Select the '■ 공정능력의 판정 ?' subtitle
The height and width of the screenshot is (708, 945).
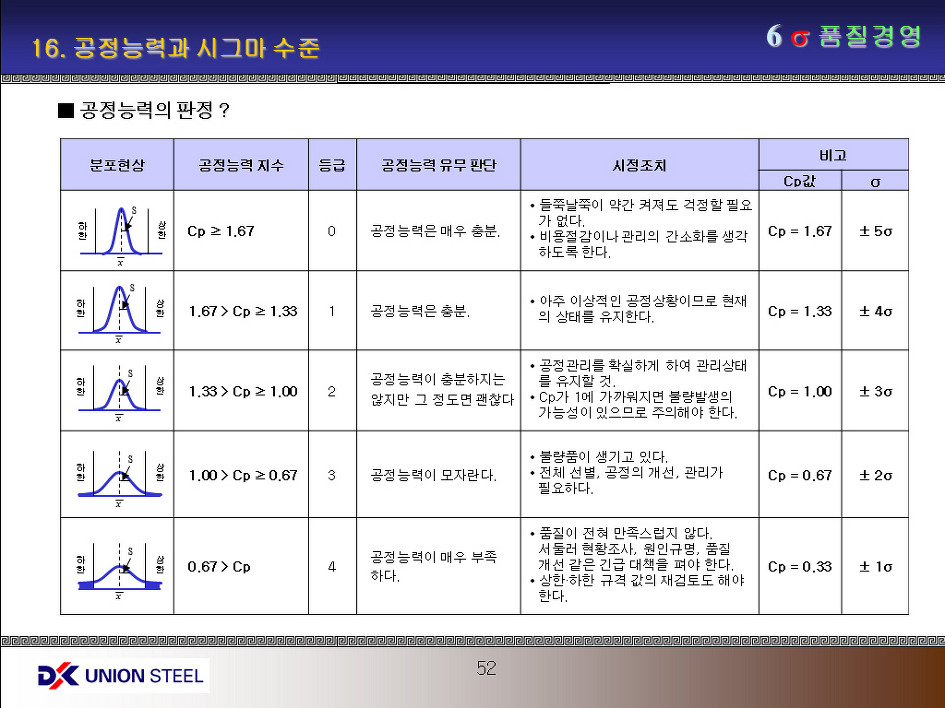[145, 110]
